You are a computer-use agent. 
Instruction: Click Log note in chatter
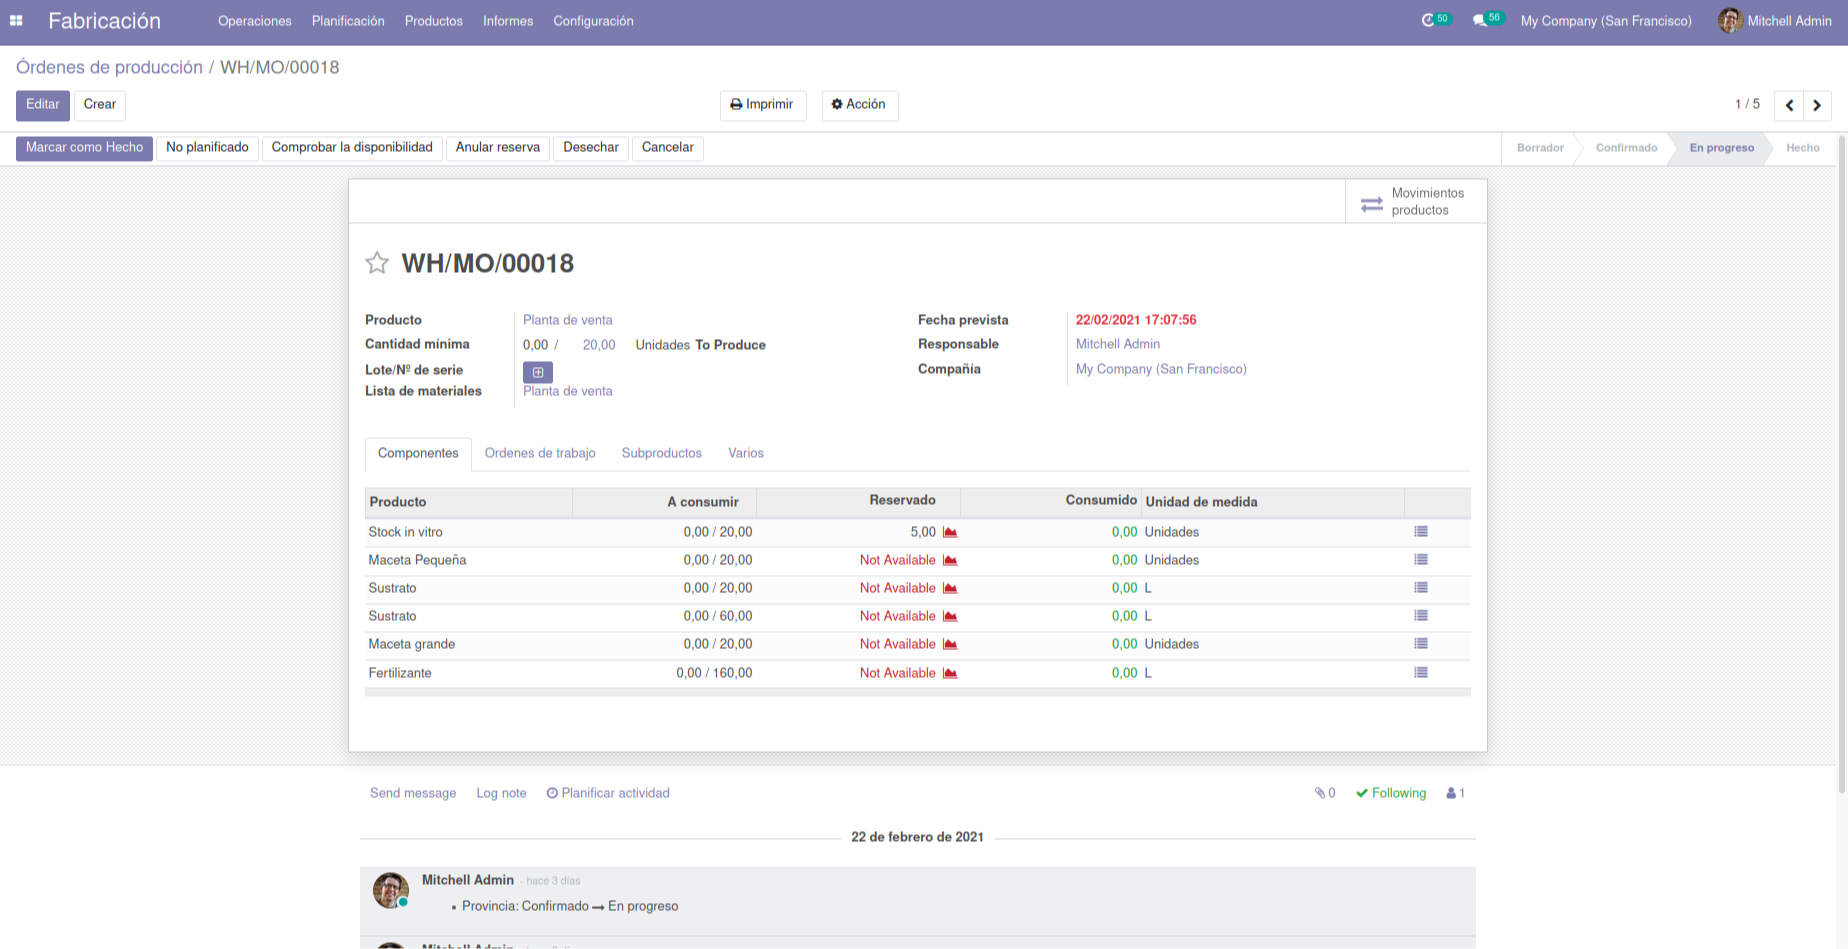[501, 793]
